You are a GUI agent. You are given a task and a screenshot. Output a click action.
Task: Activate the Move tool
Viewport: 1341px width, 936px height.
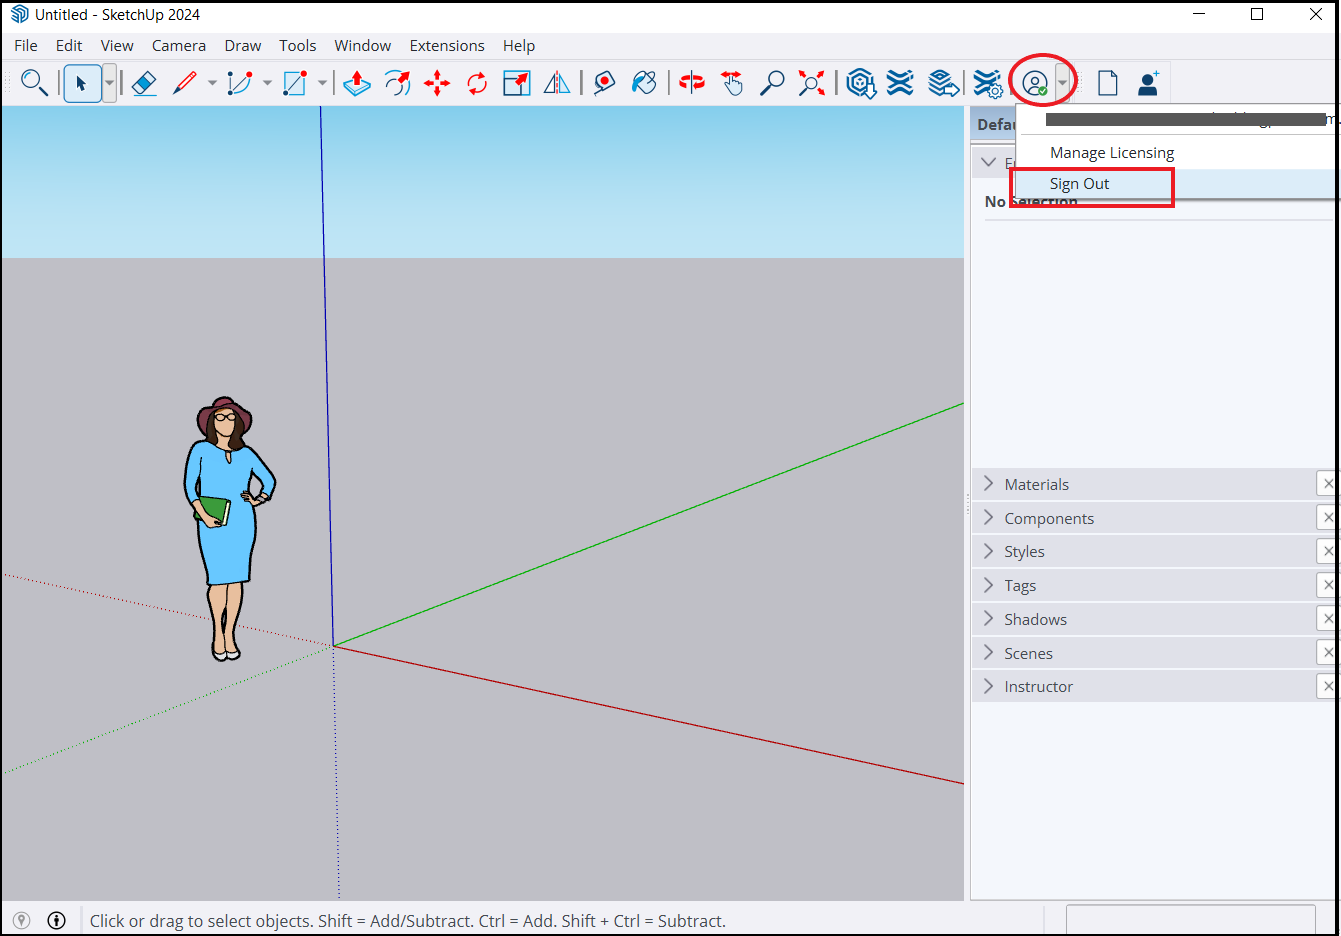pyautogui.click(x=437, y=83)
